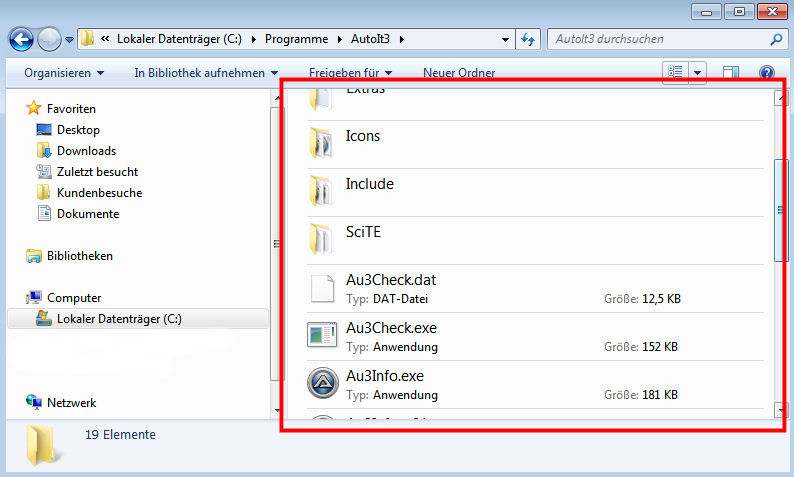Image resolution: width=794 pixels, height=477 pixels.
Task: Click the file list scroll down arrow
Action: [781, 410]
